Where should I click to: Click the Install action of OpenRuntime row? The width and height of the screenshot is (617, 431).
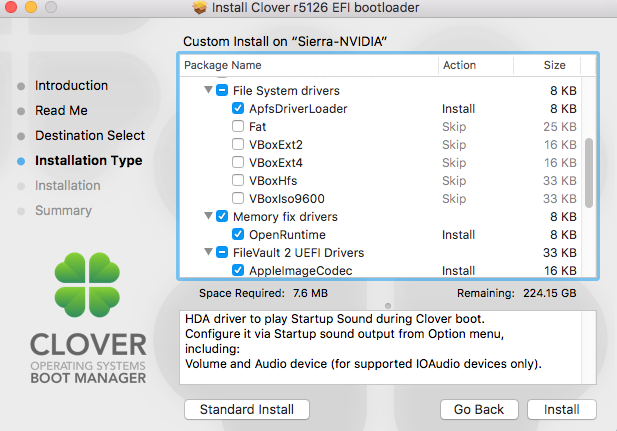458,235
